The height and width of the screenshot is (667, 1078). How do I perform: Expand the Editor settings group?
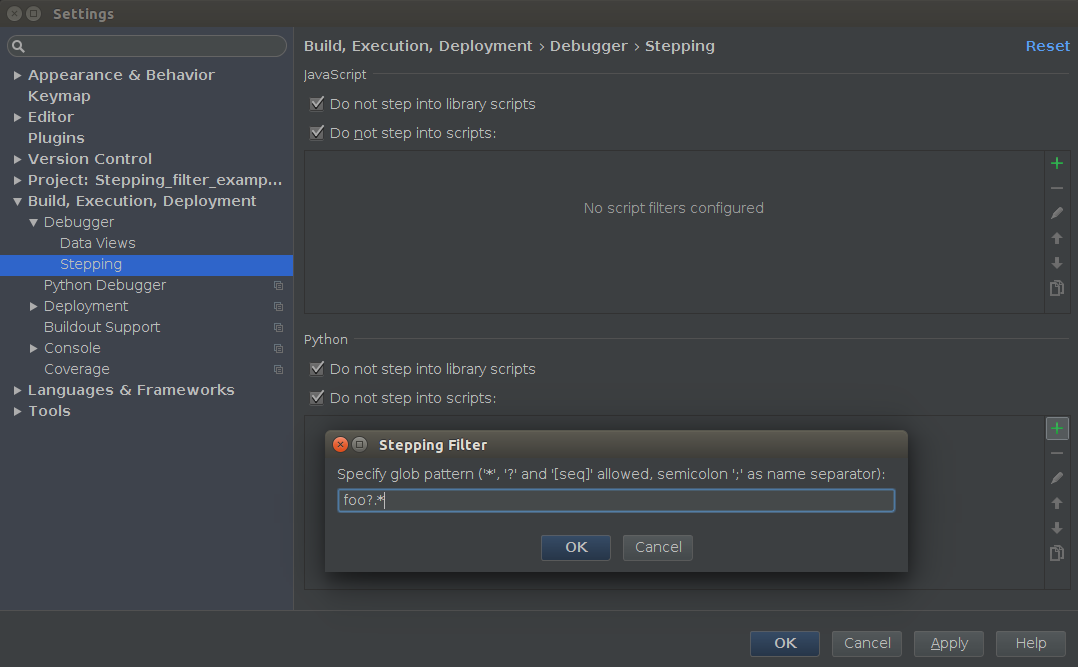coord(17,117)
